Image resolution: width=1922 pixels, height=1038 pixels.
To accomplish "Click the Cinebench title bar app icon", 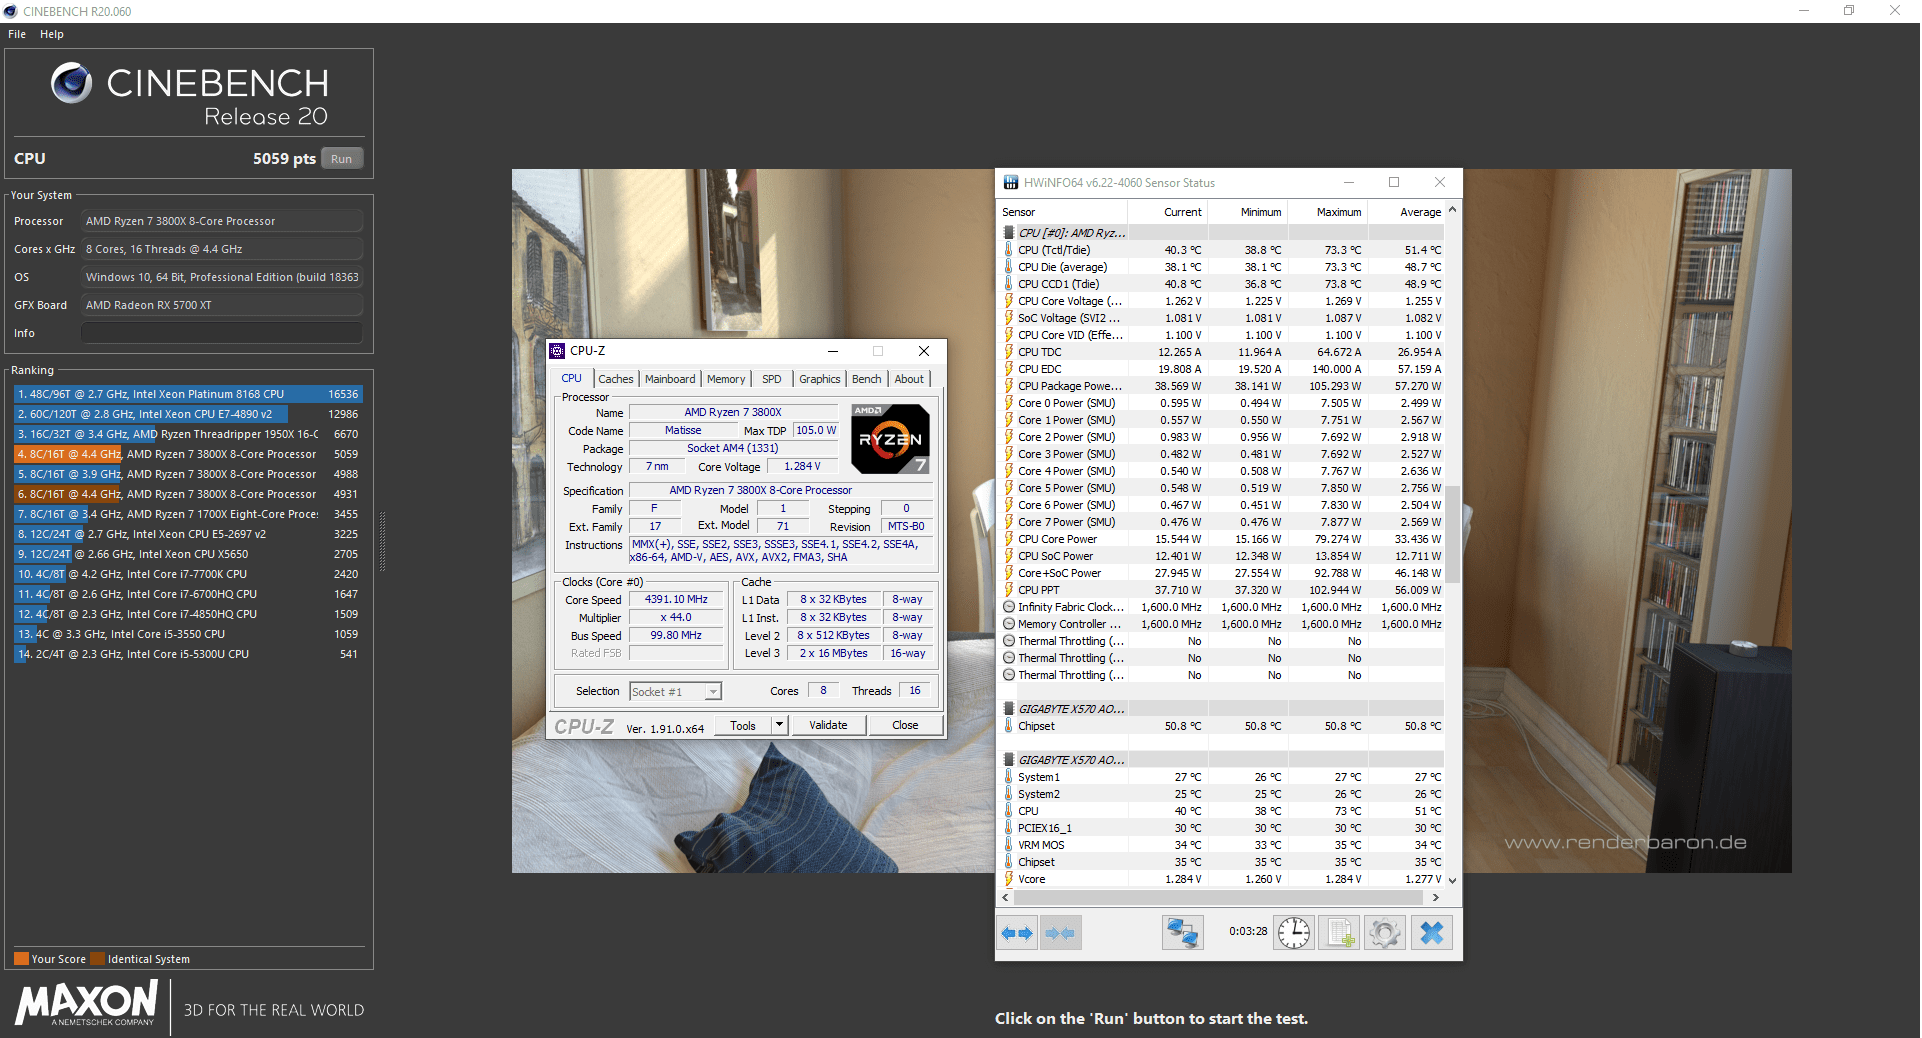I will [x=10, y=11].
